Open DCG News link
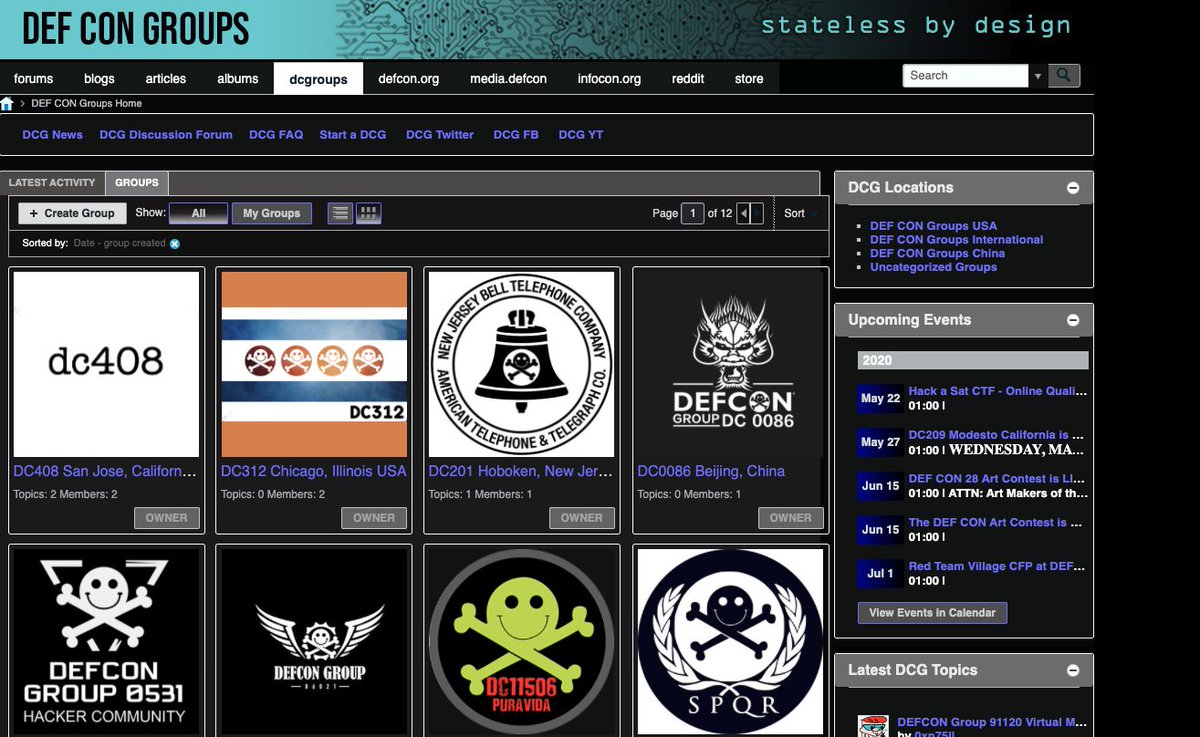Viewport: 1200px width, 737px height. coord(53,135)
